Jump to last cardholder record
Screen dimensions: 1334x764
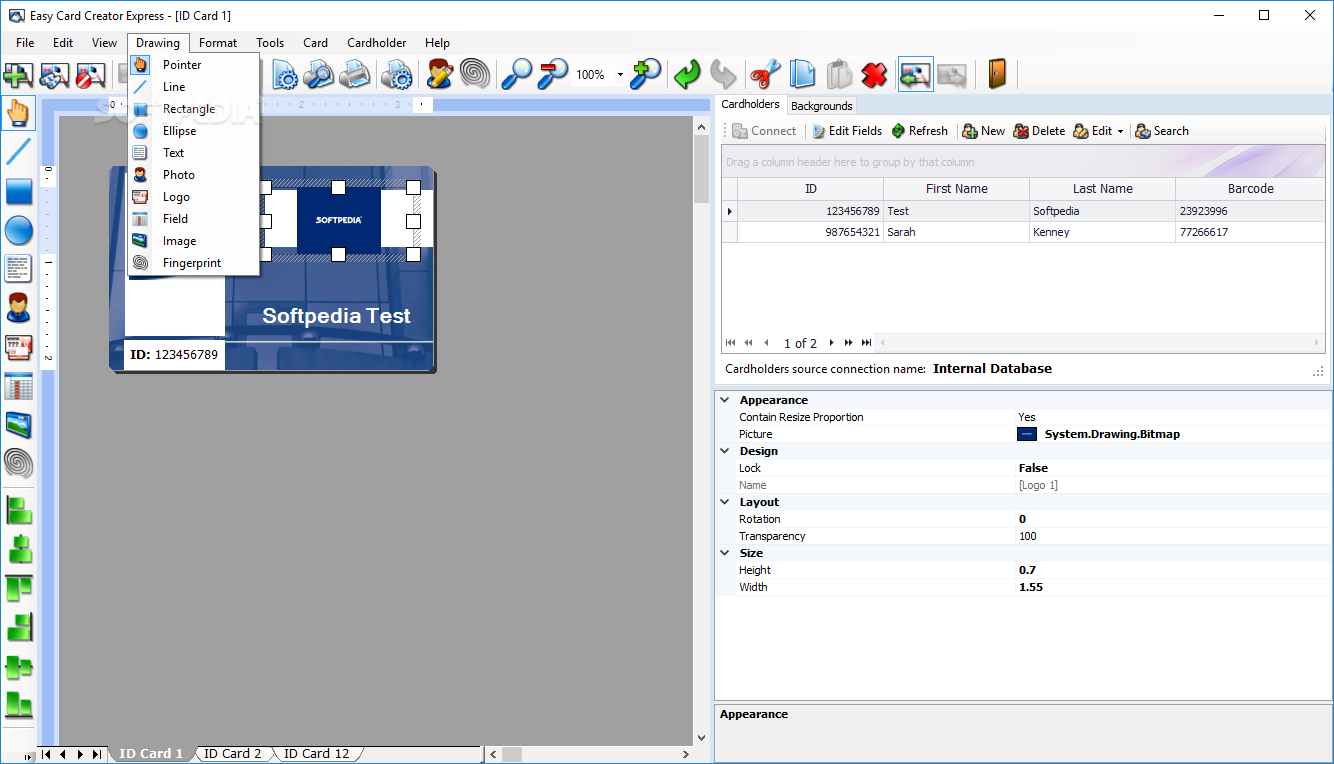866,343
